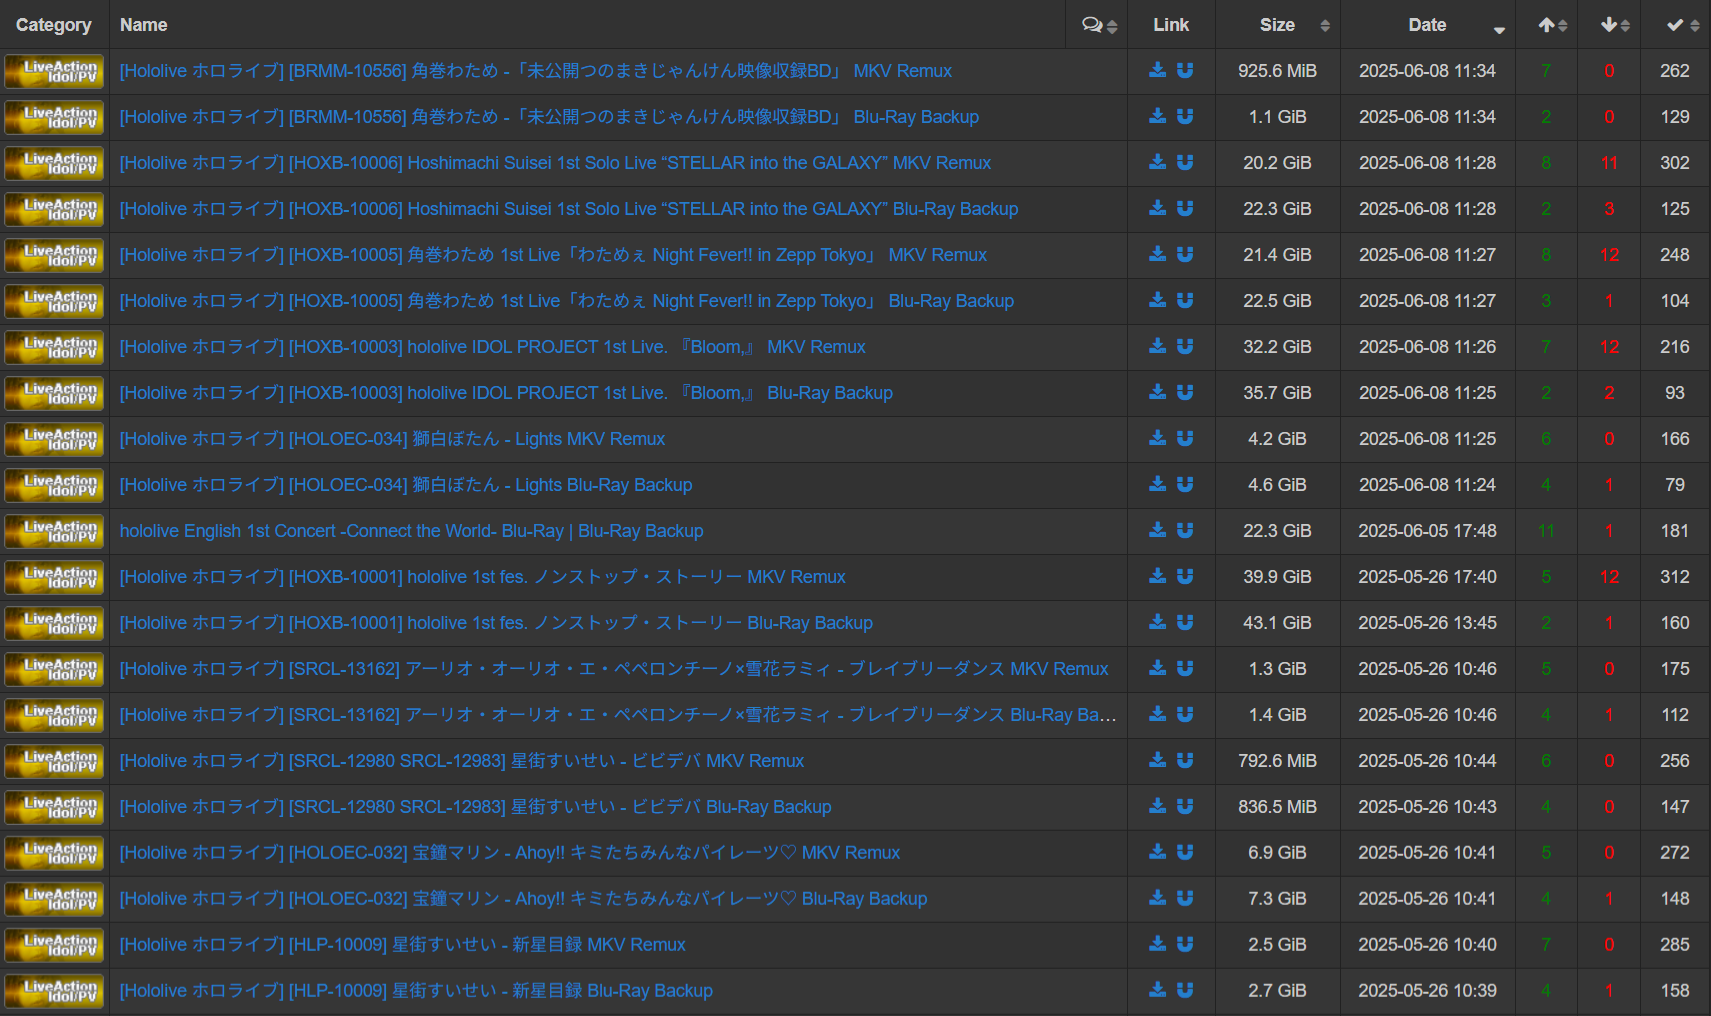The width and height of the screenshot is (1711, 1016).
Task: Click date 2025-06-05 17:48
Action: [x=1427, y=531]
